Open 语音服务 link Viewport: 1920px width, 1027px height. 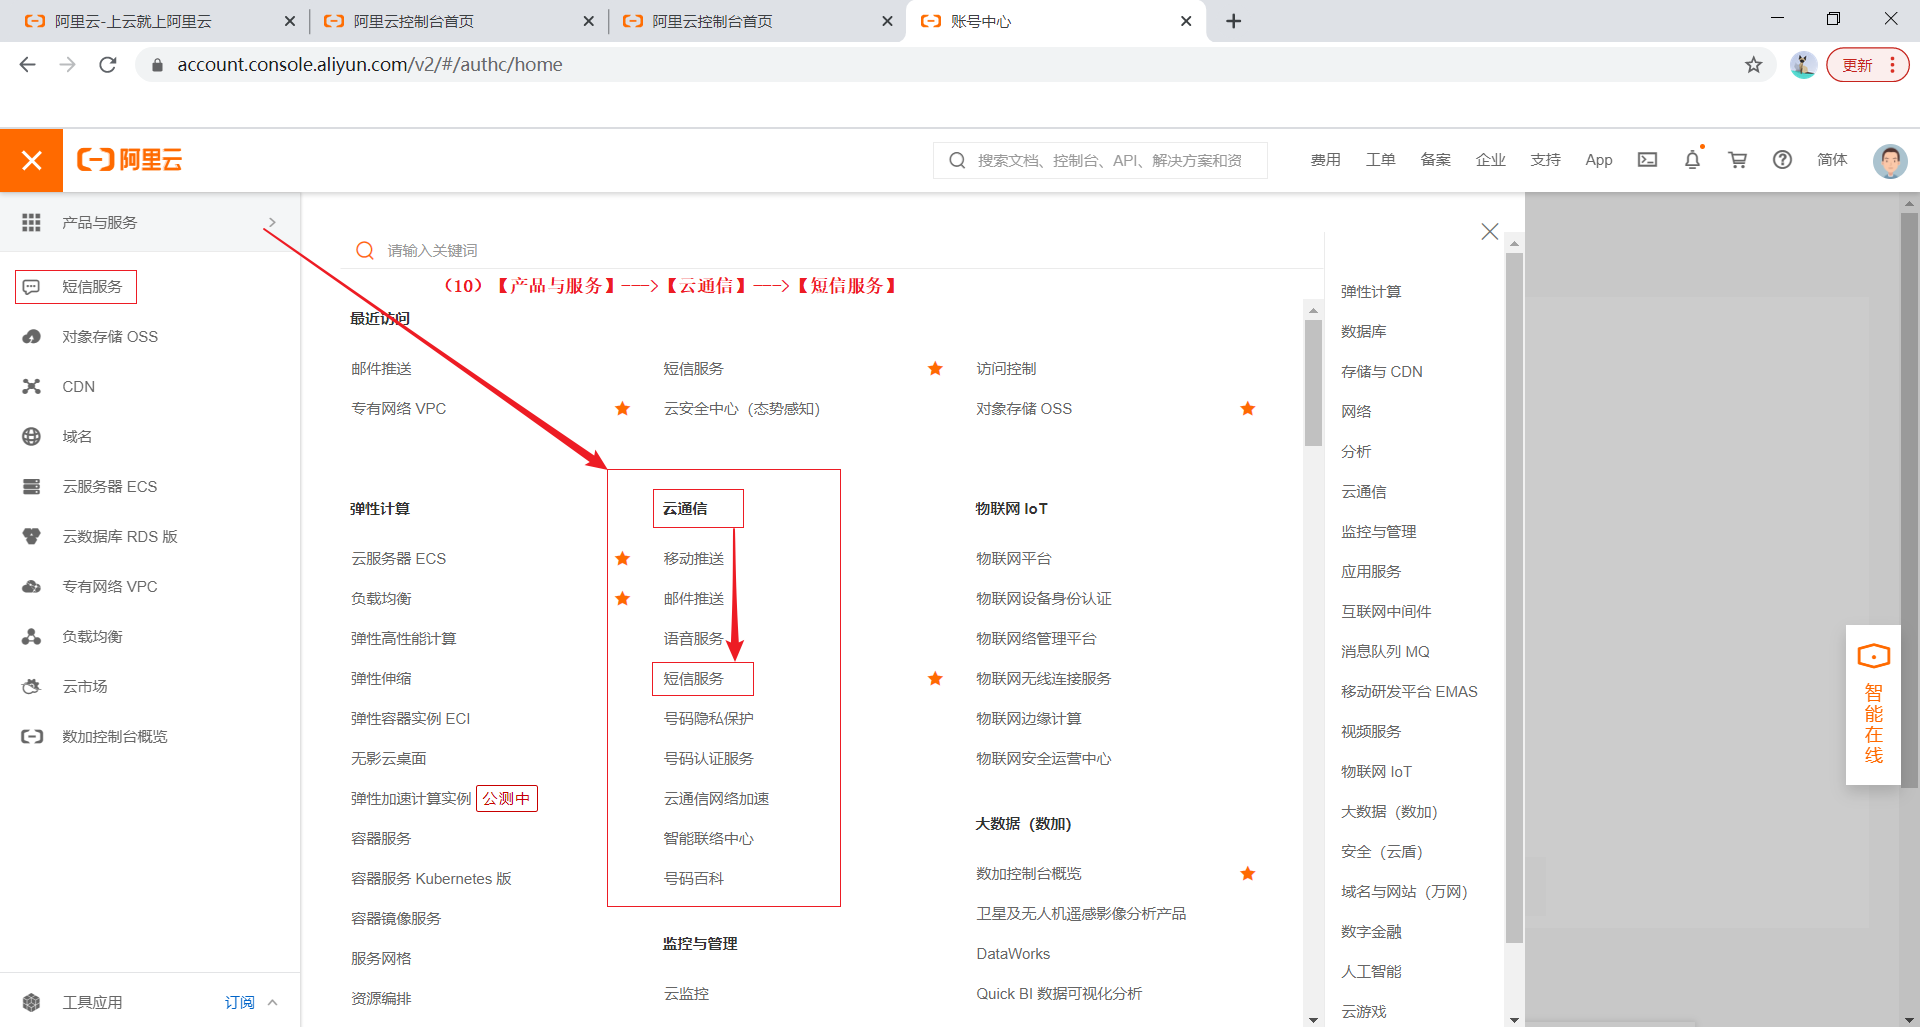pyautogui.click(x=694, y=639)
